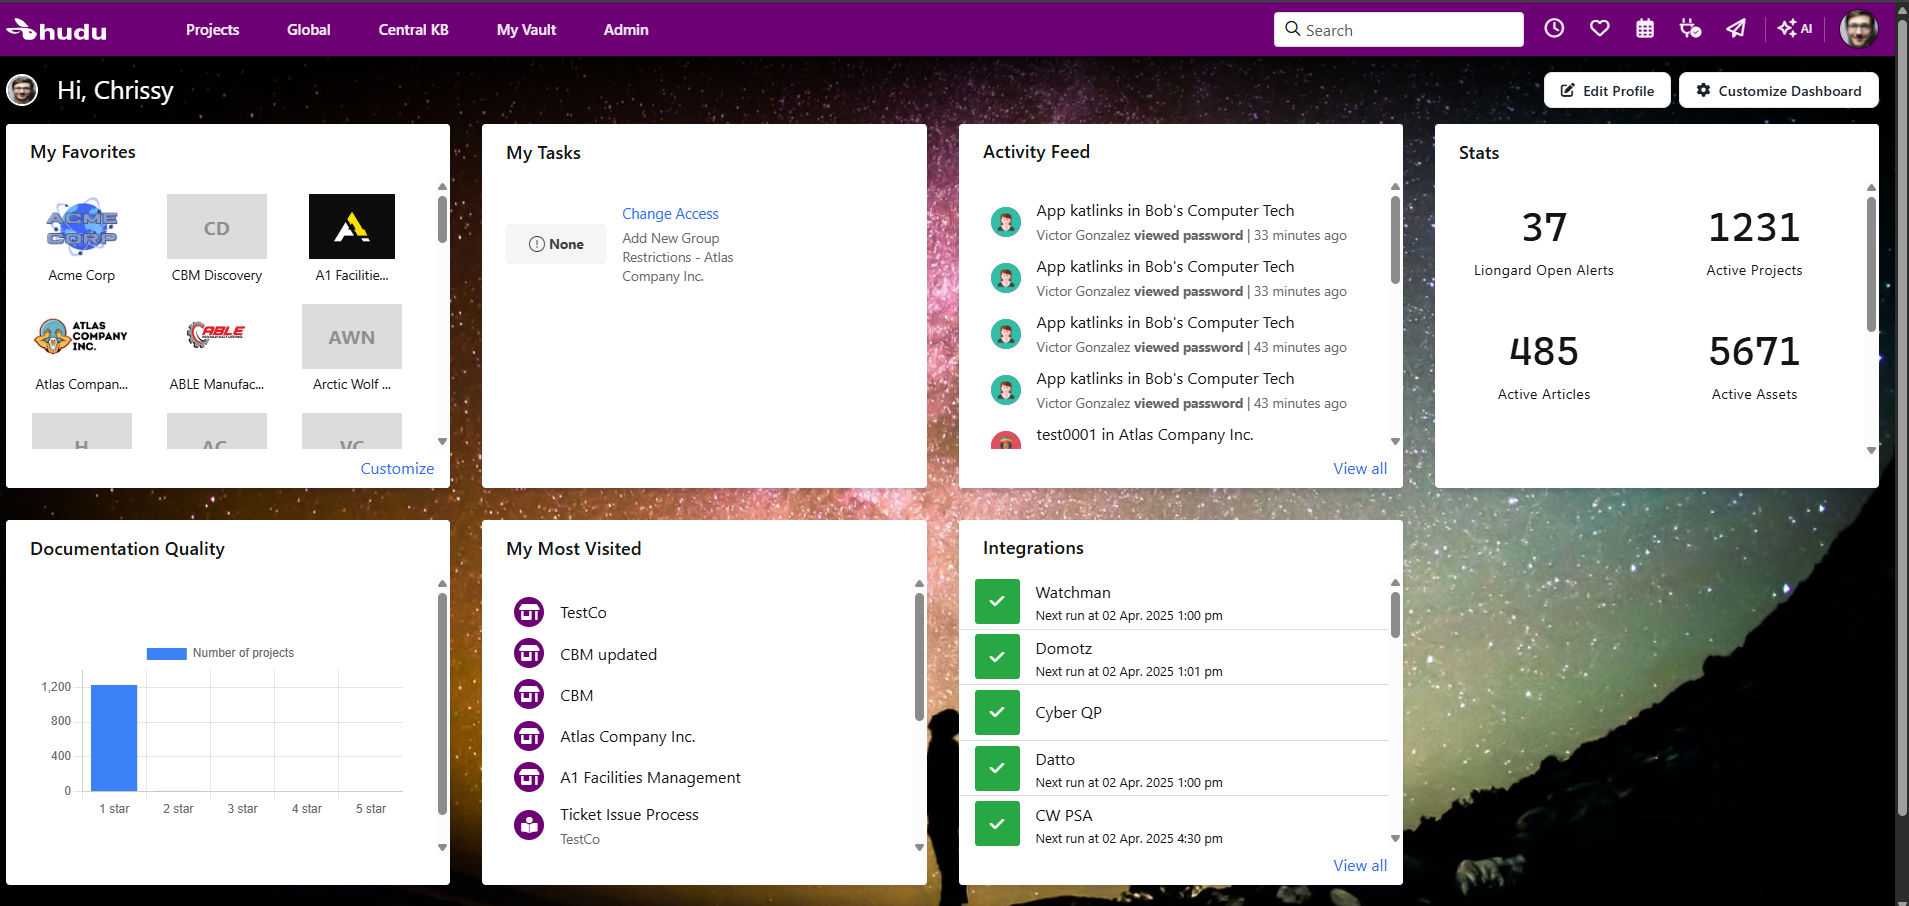Open A1 Facilities favorite logo
Viewport: 1909px width, 906px height.
pos(352,227)
